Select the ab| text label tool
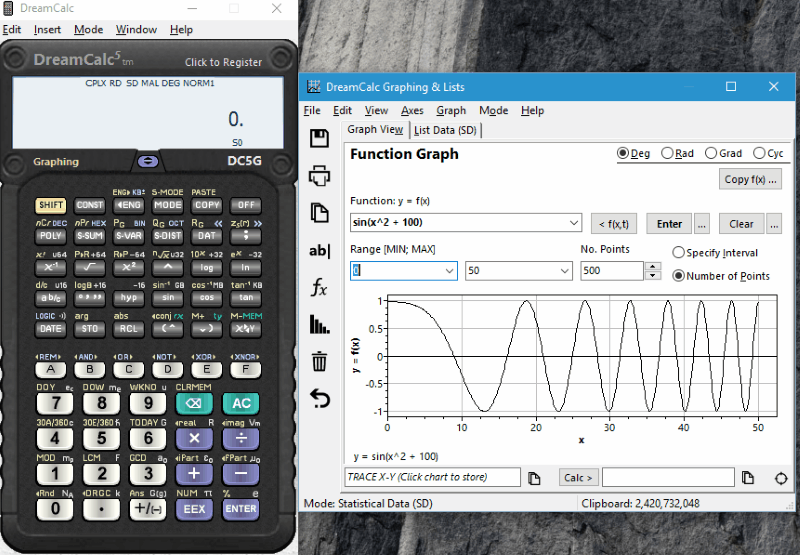The width and height of the screenshot is (800, 555). [x=319, y=250]
